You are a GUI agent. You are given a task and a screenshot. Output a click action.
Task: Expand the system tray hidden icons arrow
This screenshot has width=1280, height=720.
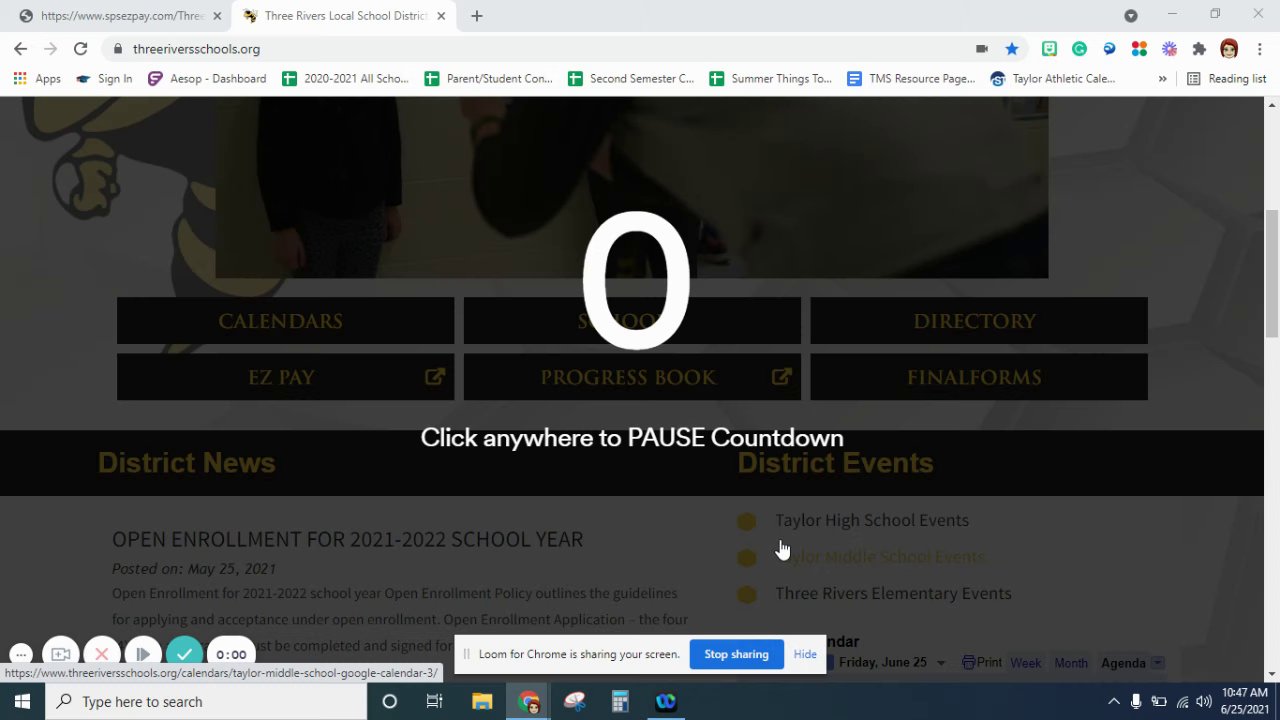click(x=1113, y=702)
